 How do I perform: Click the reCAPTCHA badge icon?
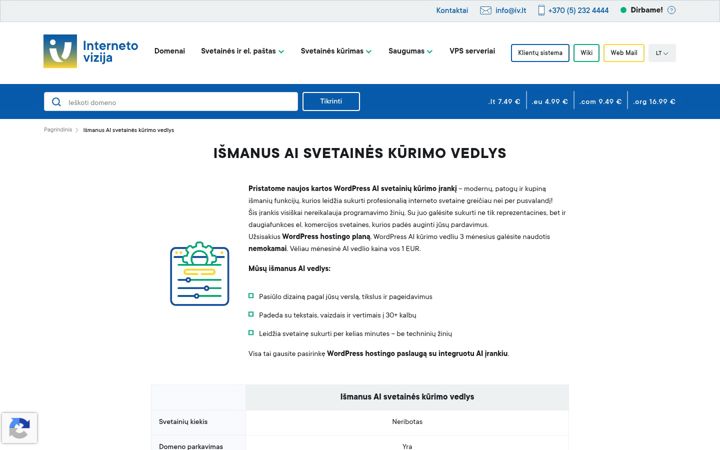[x=19, y=428]
